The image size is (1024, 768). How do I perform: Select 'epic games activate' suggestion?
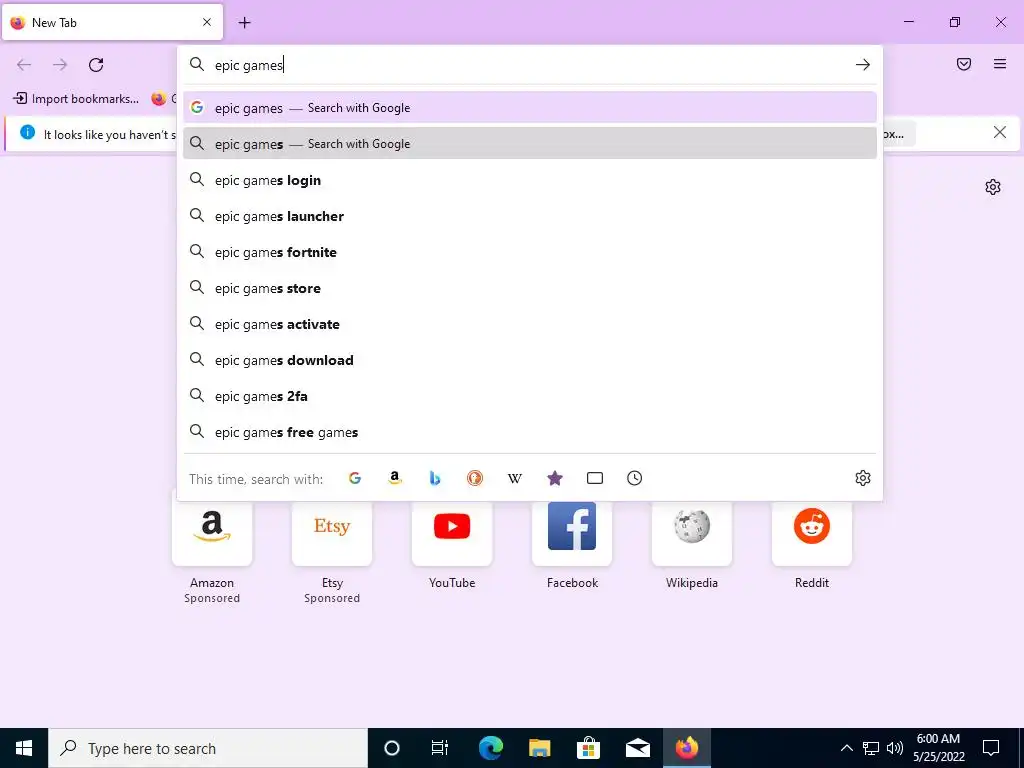[x=530, y=324]
